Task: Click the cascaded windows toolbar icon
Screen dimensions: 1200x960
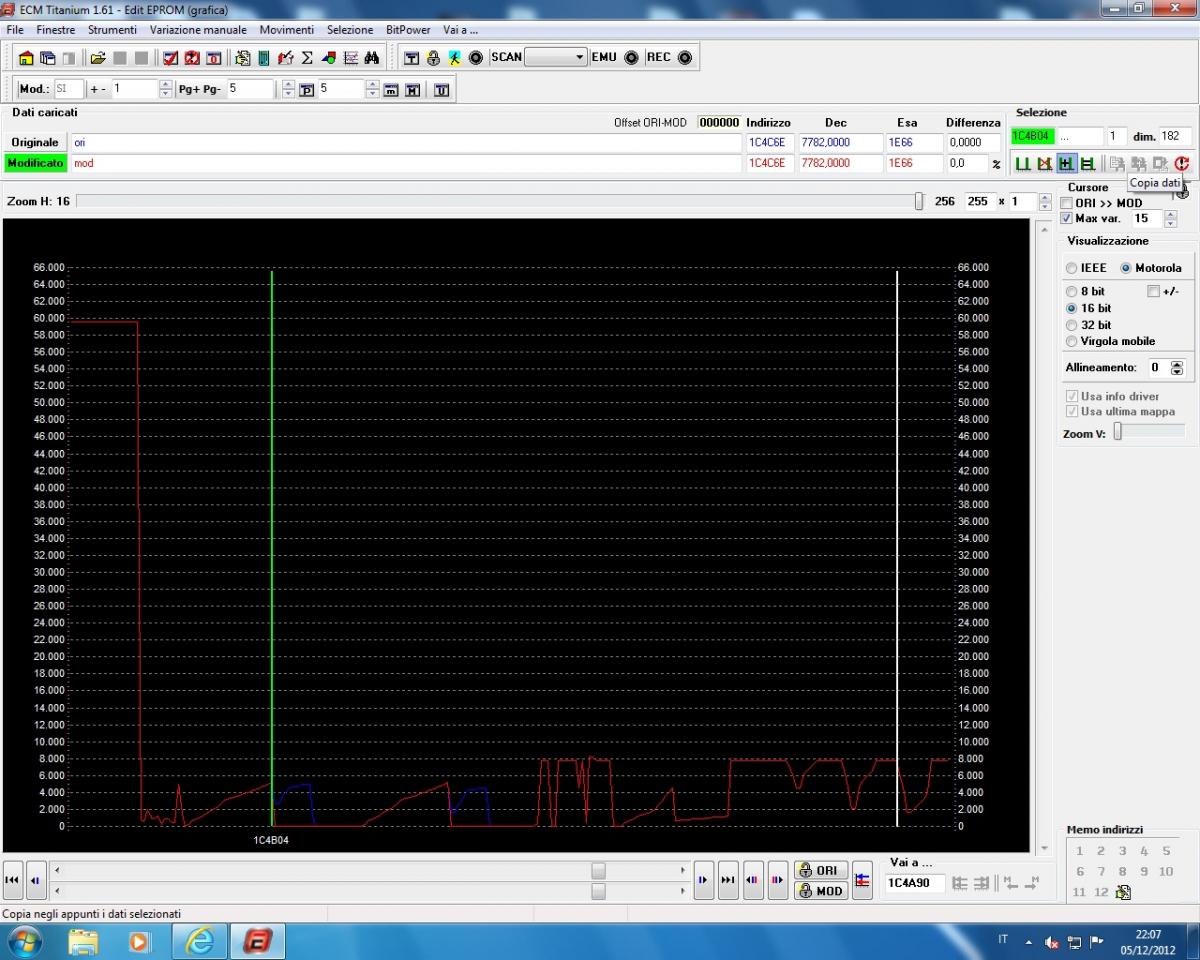Action: [x=48, y=58]
